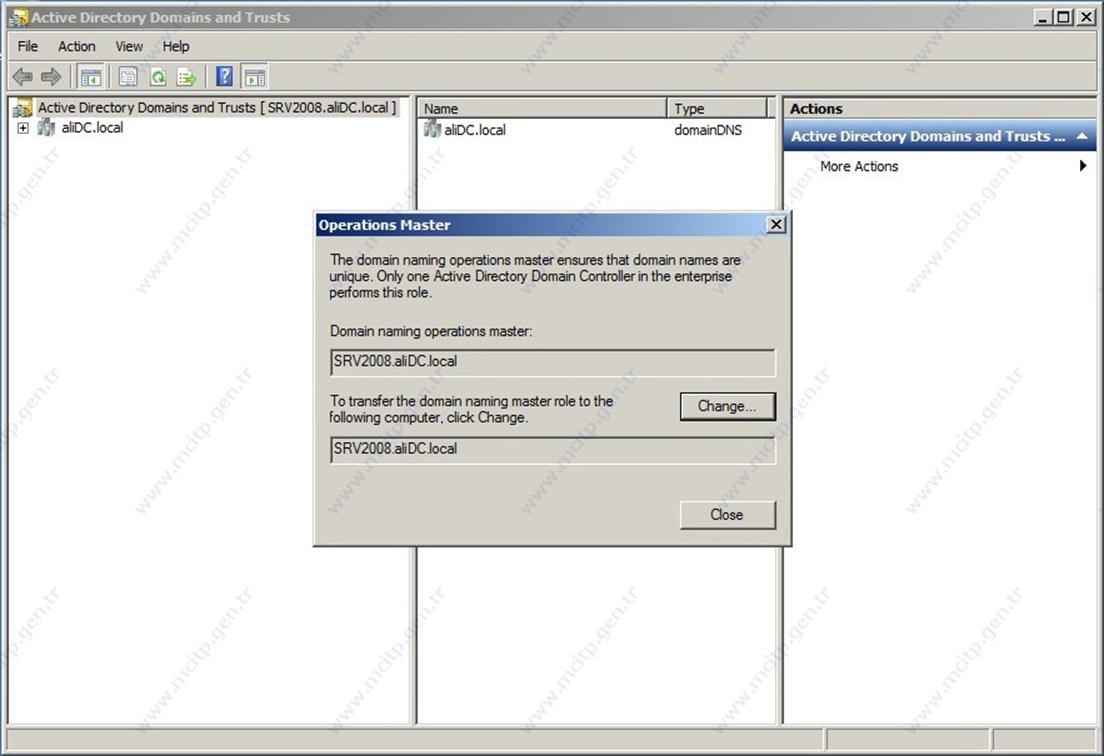Sort list by Type column header
This screenshot has height=756, width=1104.
click(717, 108)
